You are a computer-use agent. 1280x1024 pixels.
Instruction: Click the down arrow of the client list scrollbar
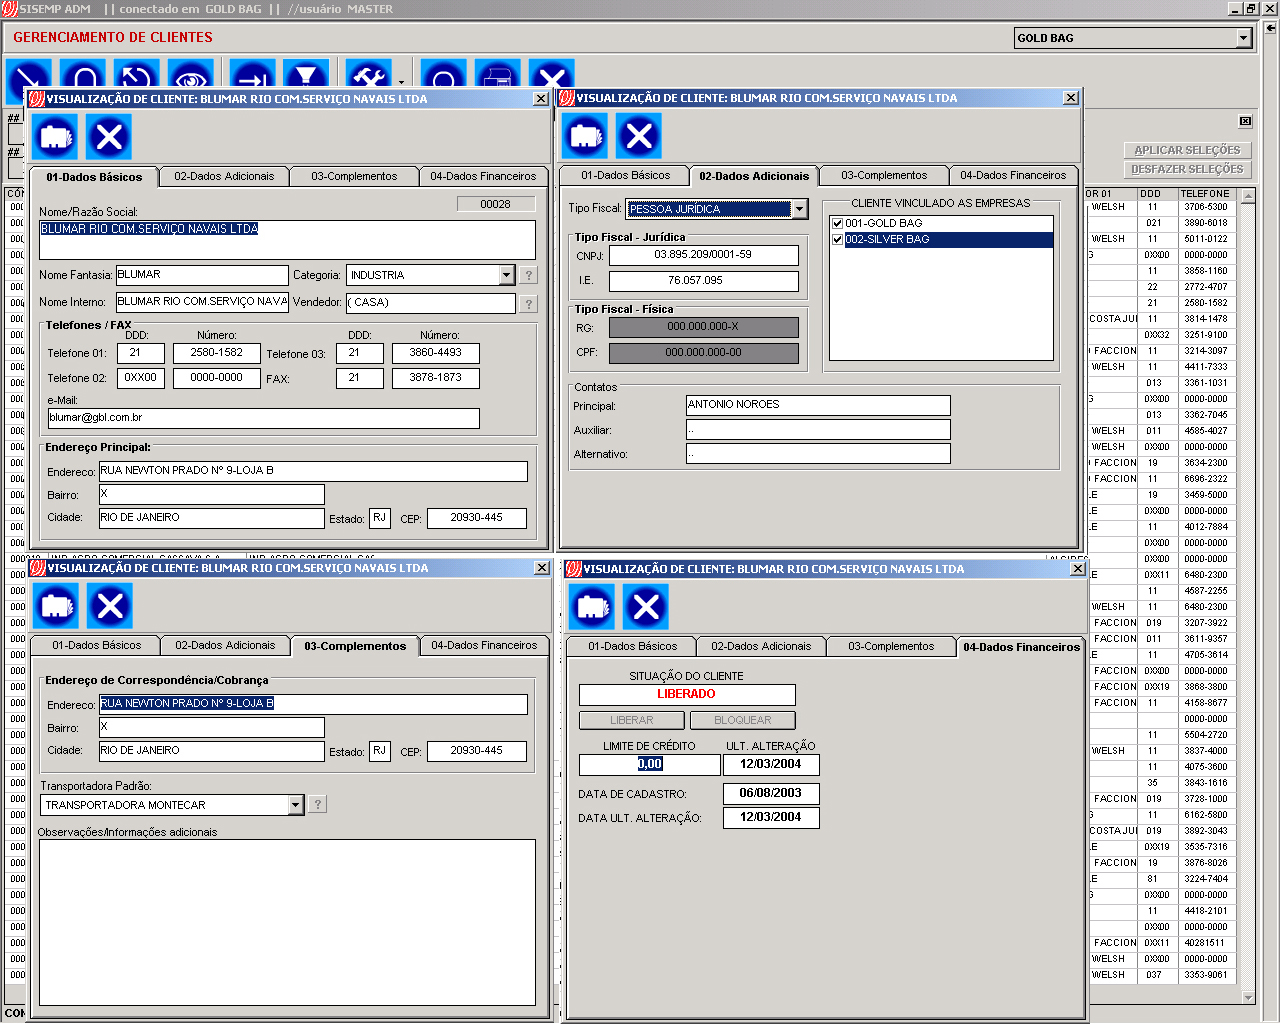coord(1247,997)
